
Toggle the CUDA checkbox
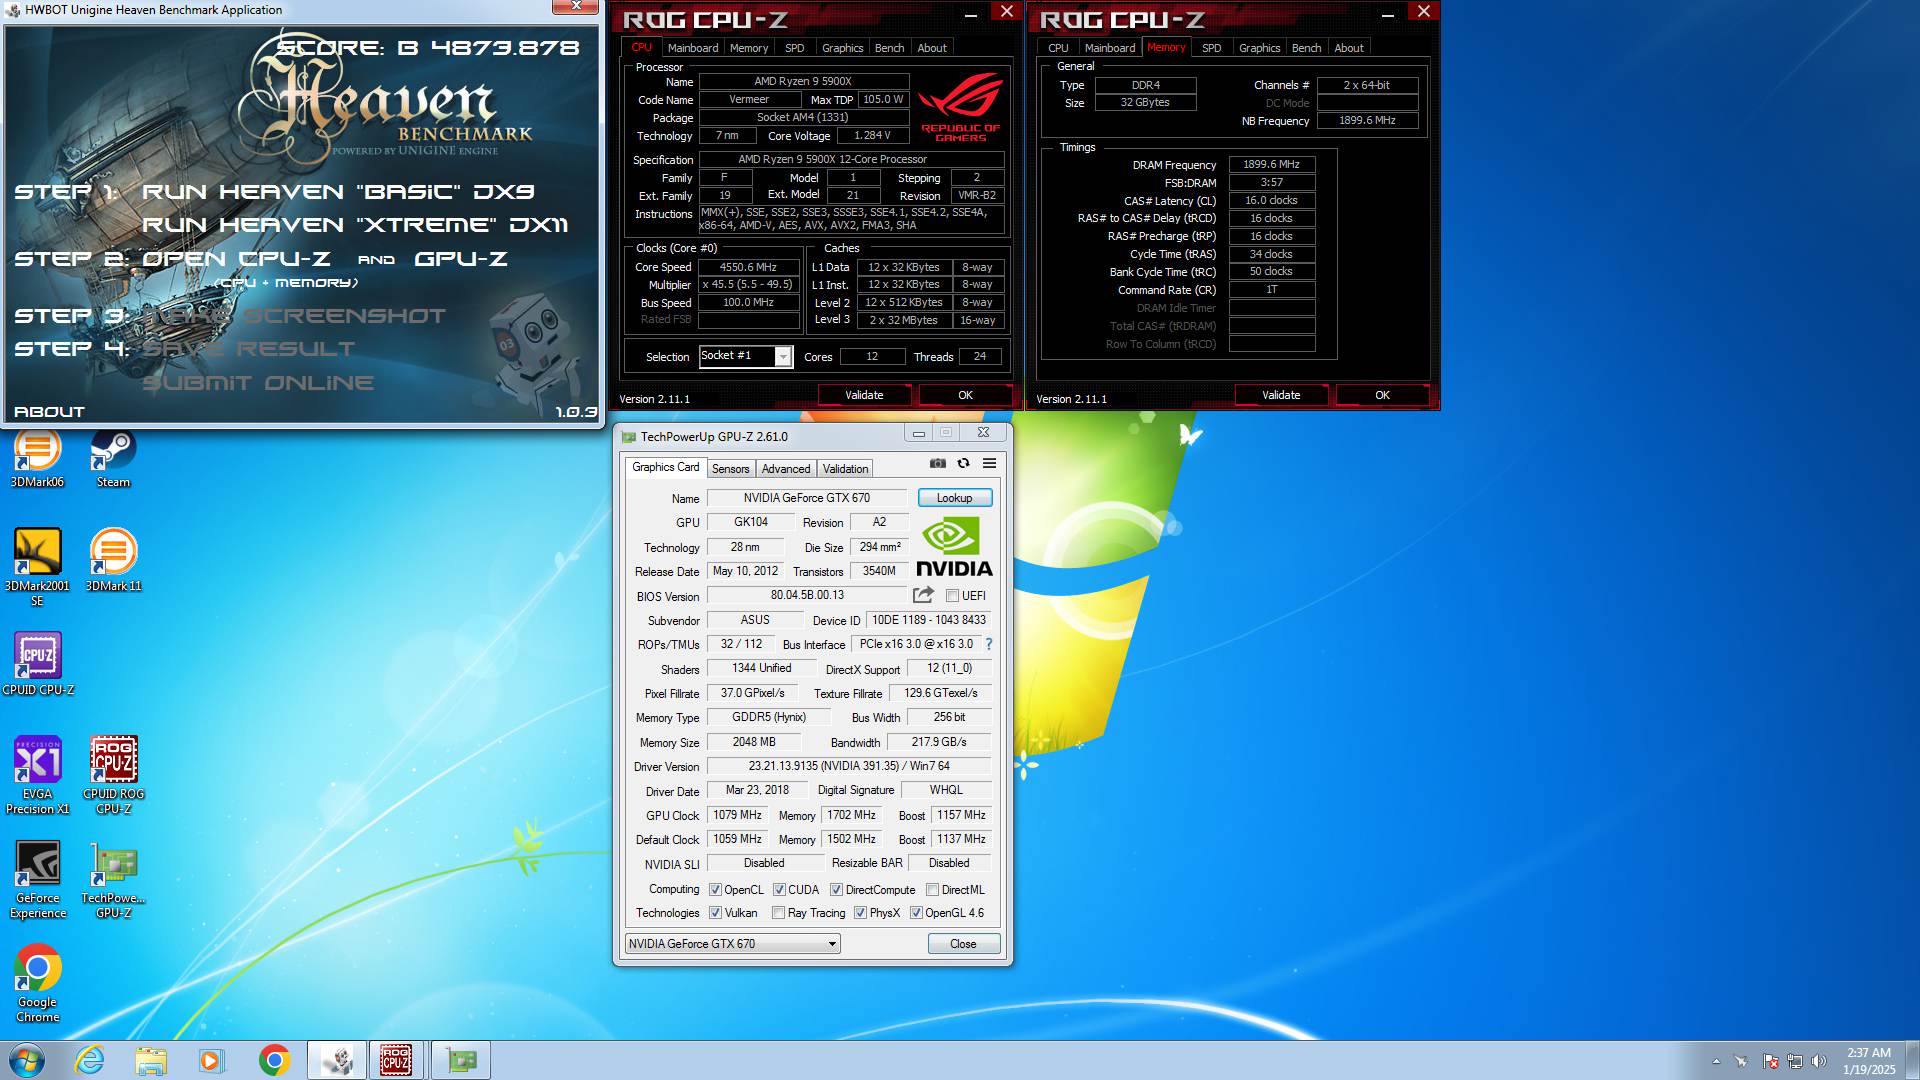(x=779, y=890)
